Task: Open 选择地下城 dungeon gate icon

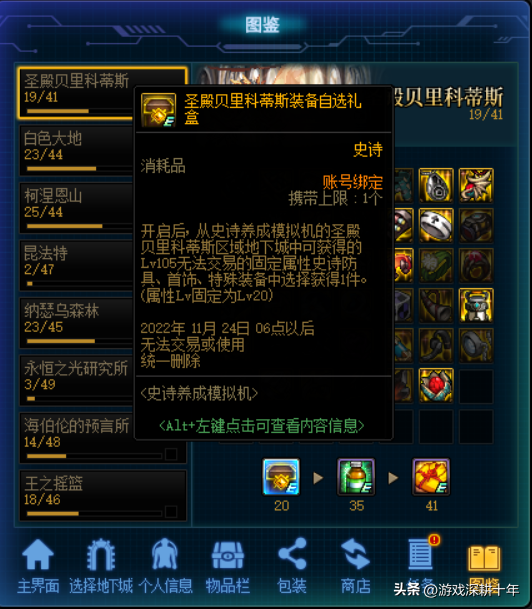Action: [101, 554]
